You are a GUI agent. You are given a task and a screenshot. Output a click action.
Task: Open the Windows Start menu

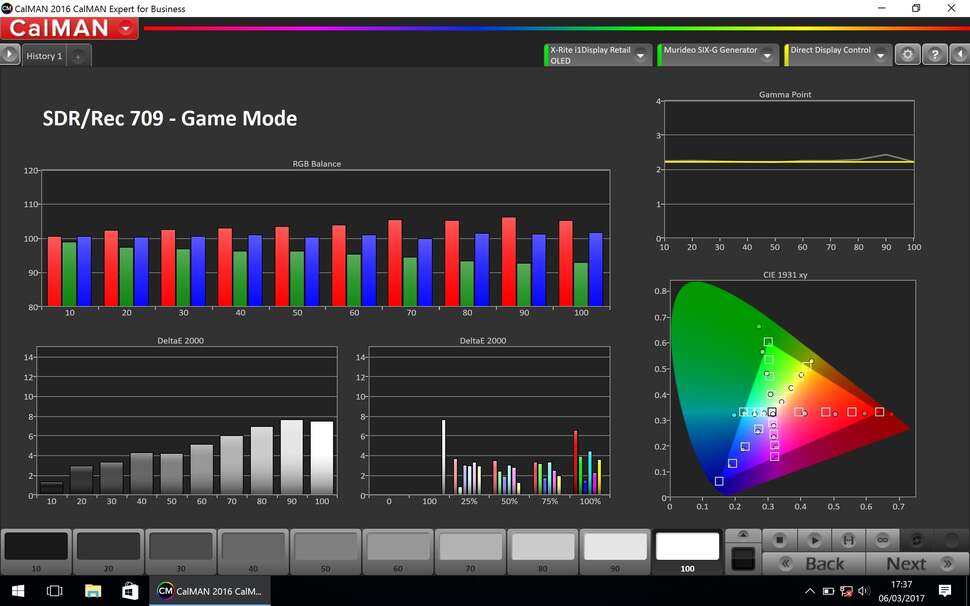(x=18, y=591)
